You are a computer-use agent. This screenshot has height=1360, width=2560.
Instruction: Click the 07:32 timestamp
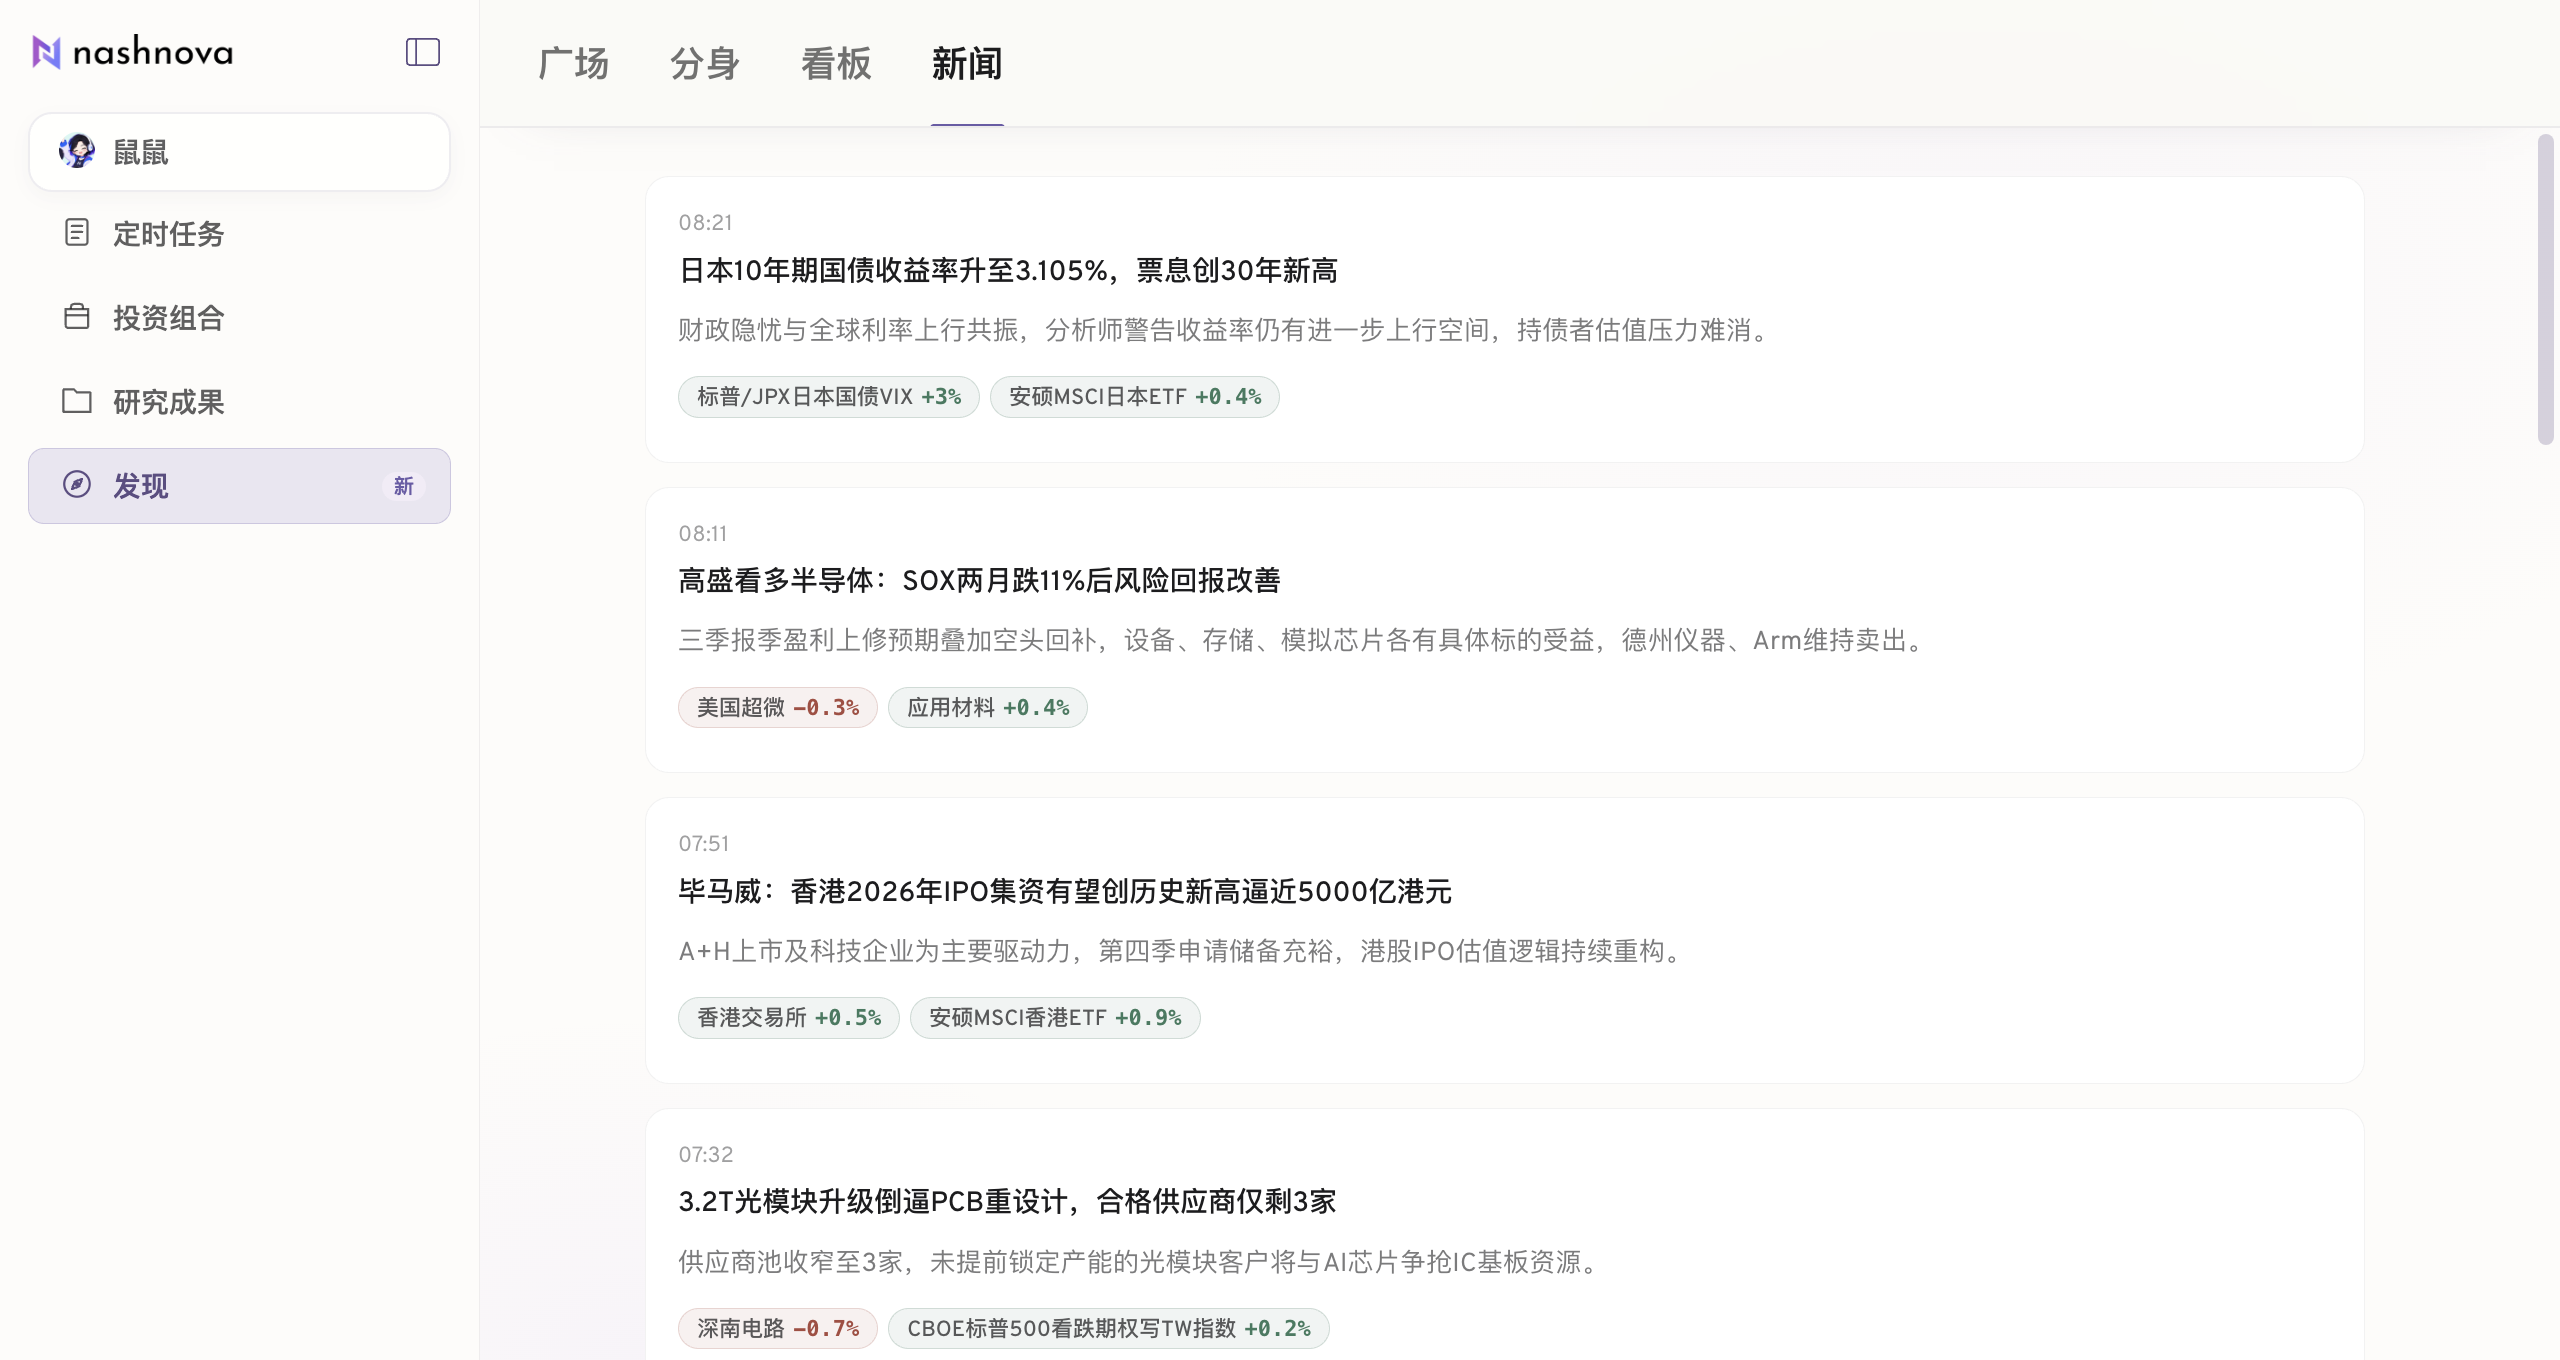coord(706,1154)
